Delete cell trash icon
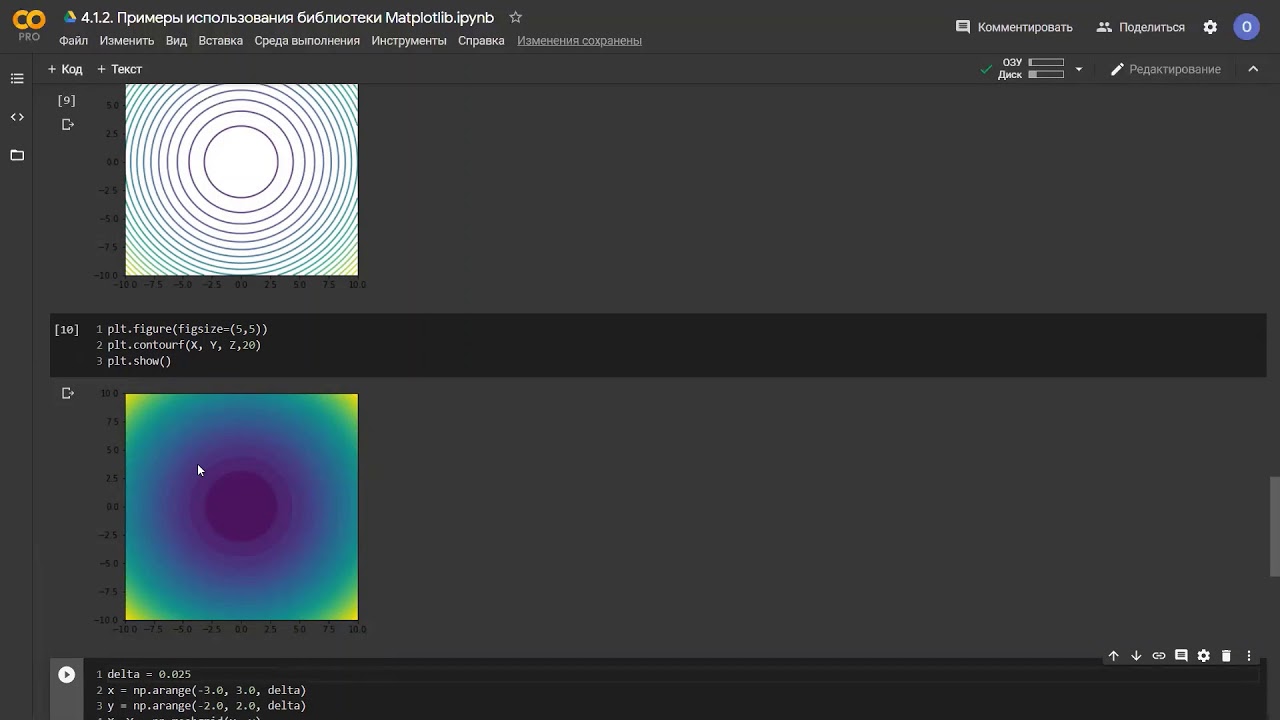Screen dimensions: 1280x720 coord(1226,656)
